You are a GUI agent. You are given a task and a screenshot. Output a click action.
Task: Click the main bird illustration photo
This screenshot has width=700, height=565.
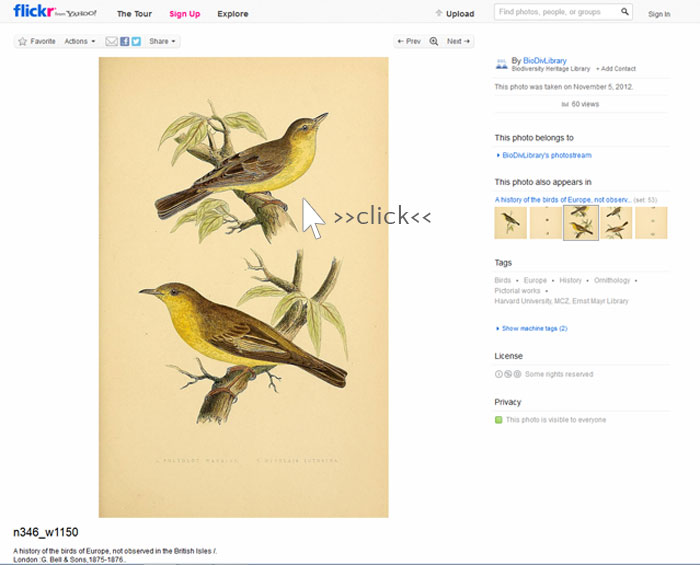[x=244, y=287]
